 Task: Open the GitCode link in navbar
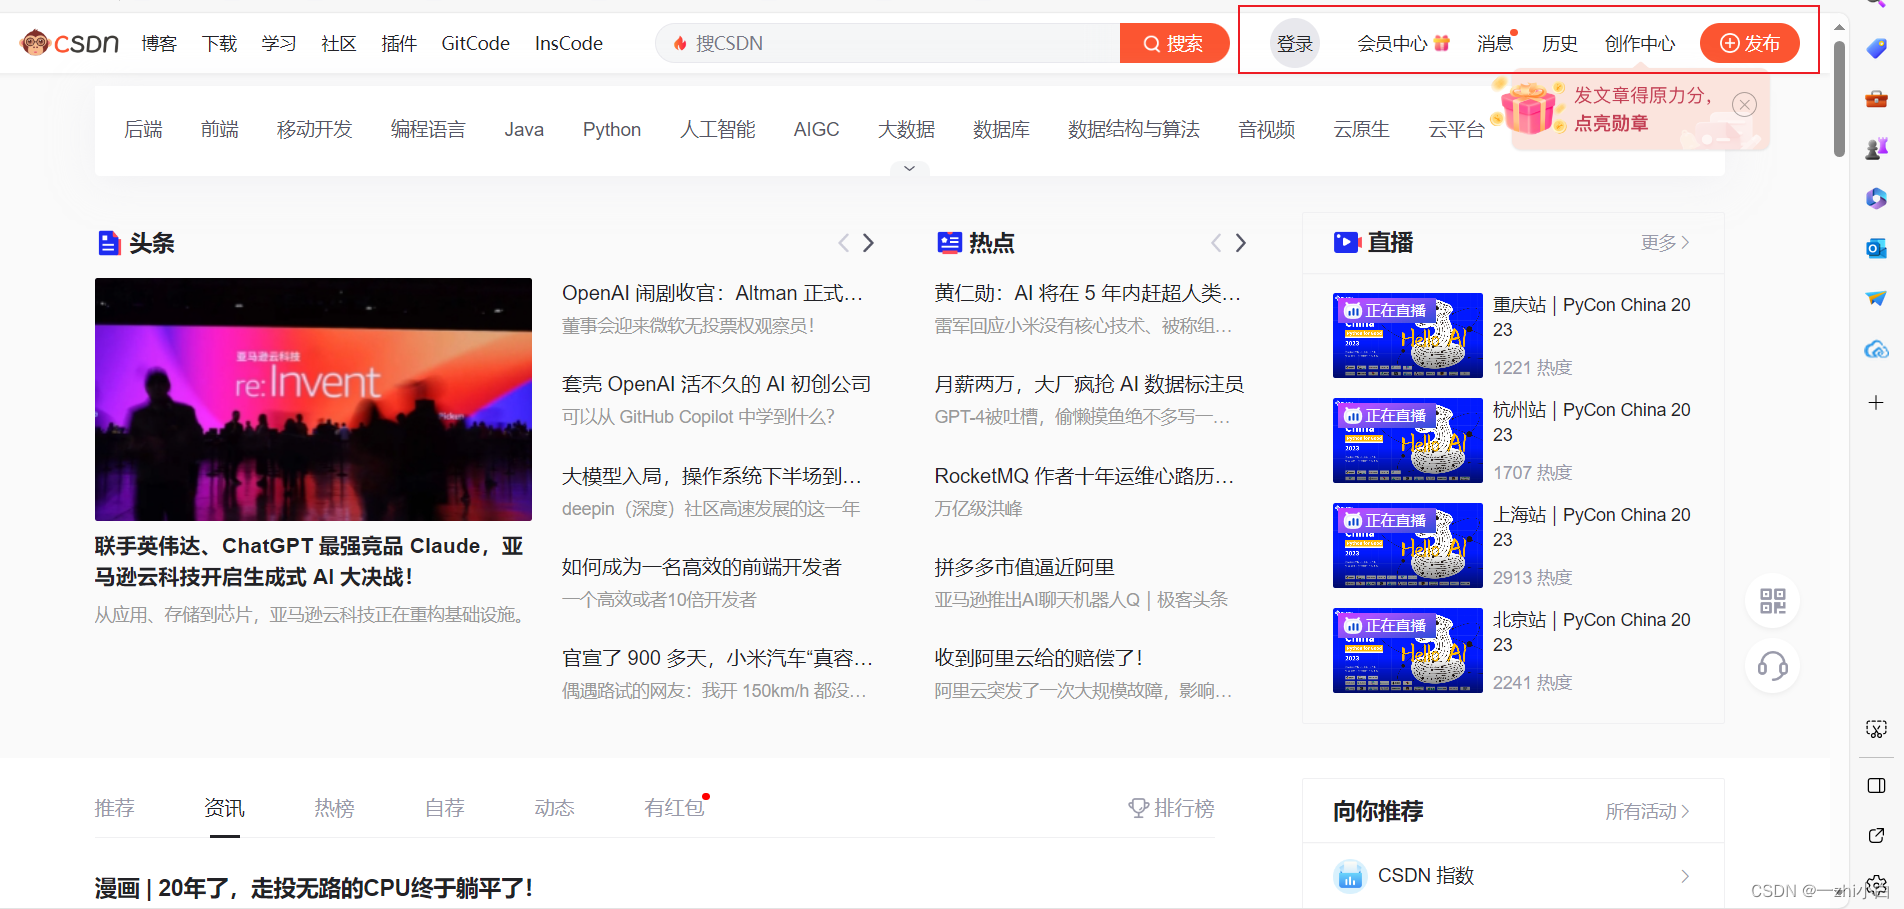[476, 43]
